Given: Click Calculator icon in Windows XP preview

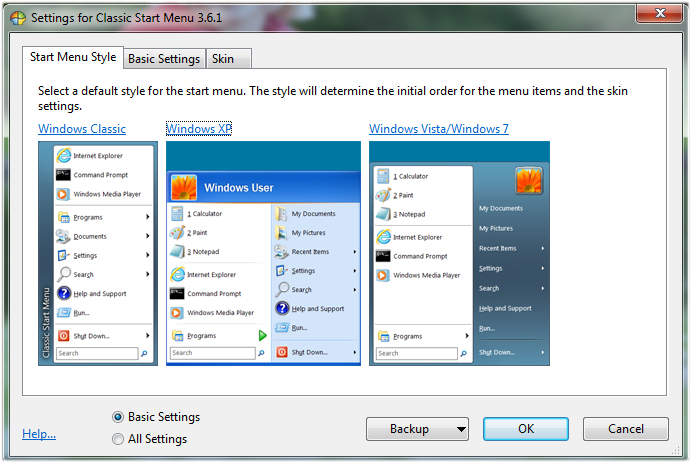Looking at the screenshot, I should click(x=177, y=213).
